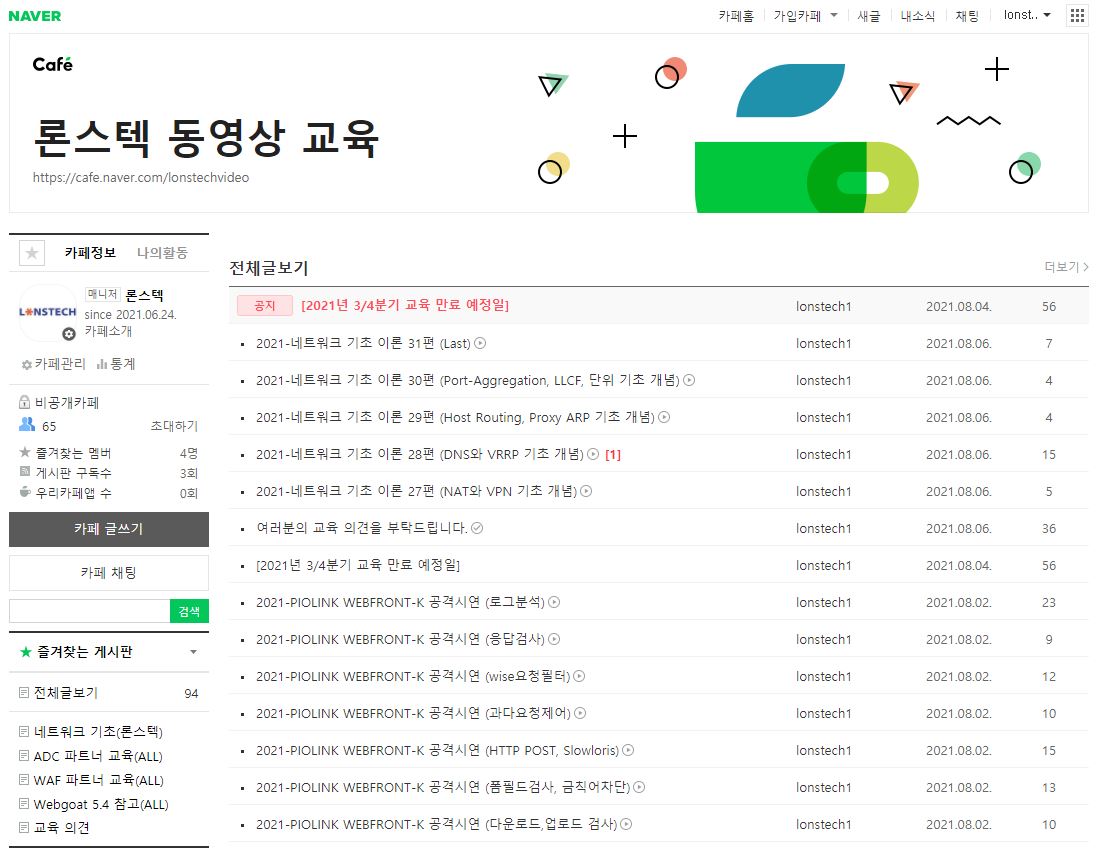
Task: Switch to the 카페정보 tab
Action: click(90, 253)
